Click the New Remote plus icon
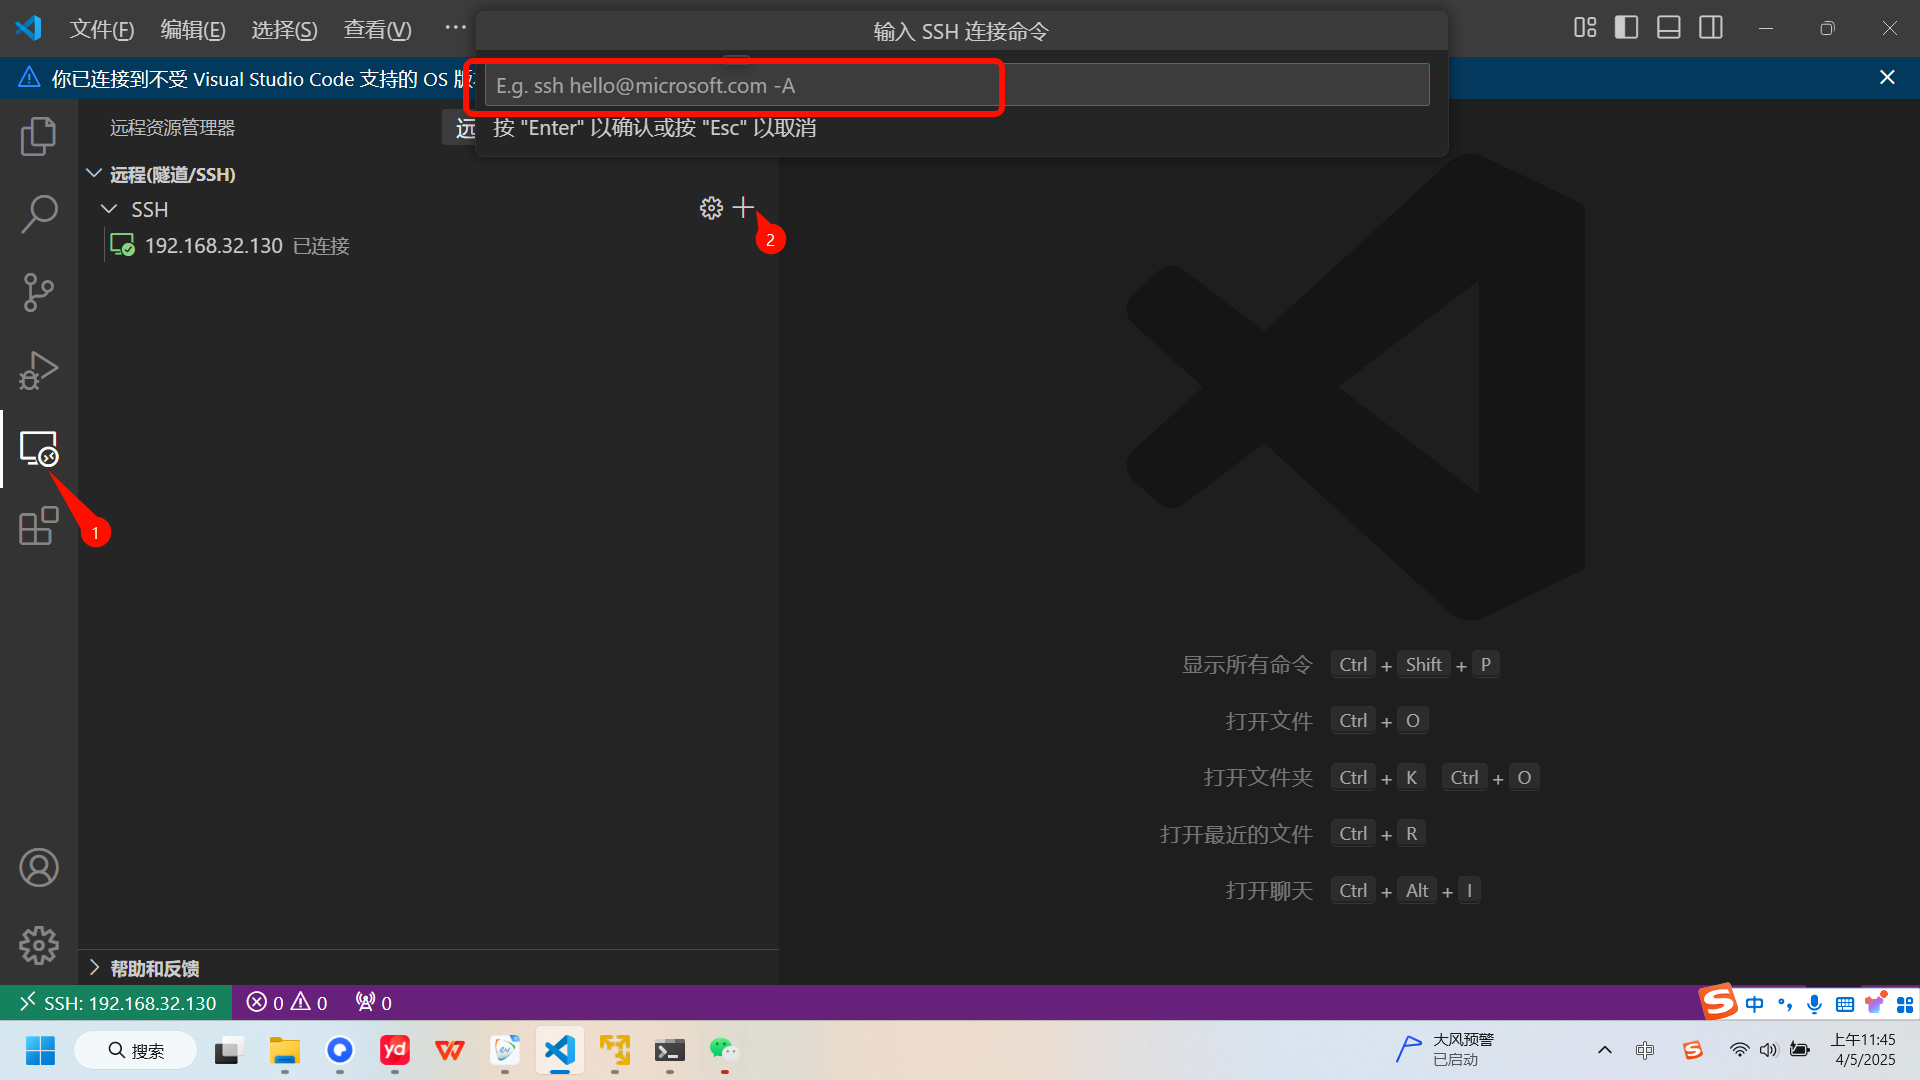The width and height of the screenshot is (1920, 1080). pos(743,208)
